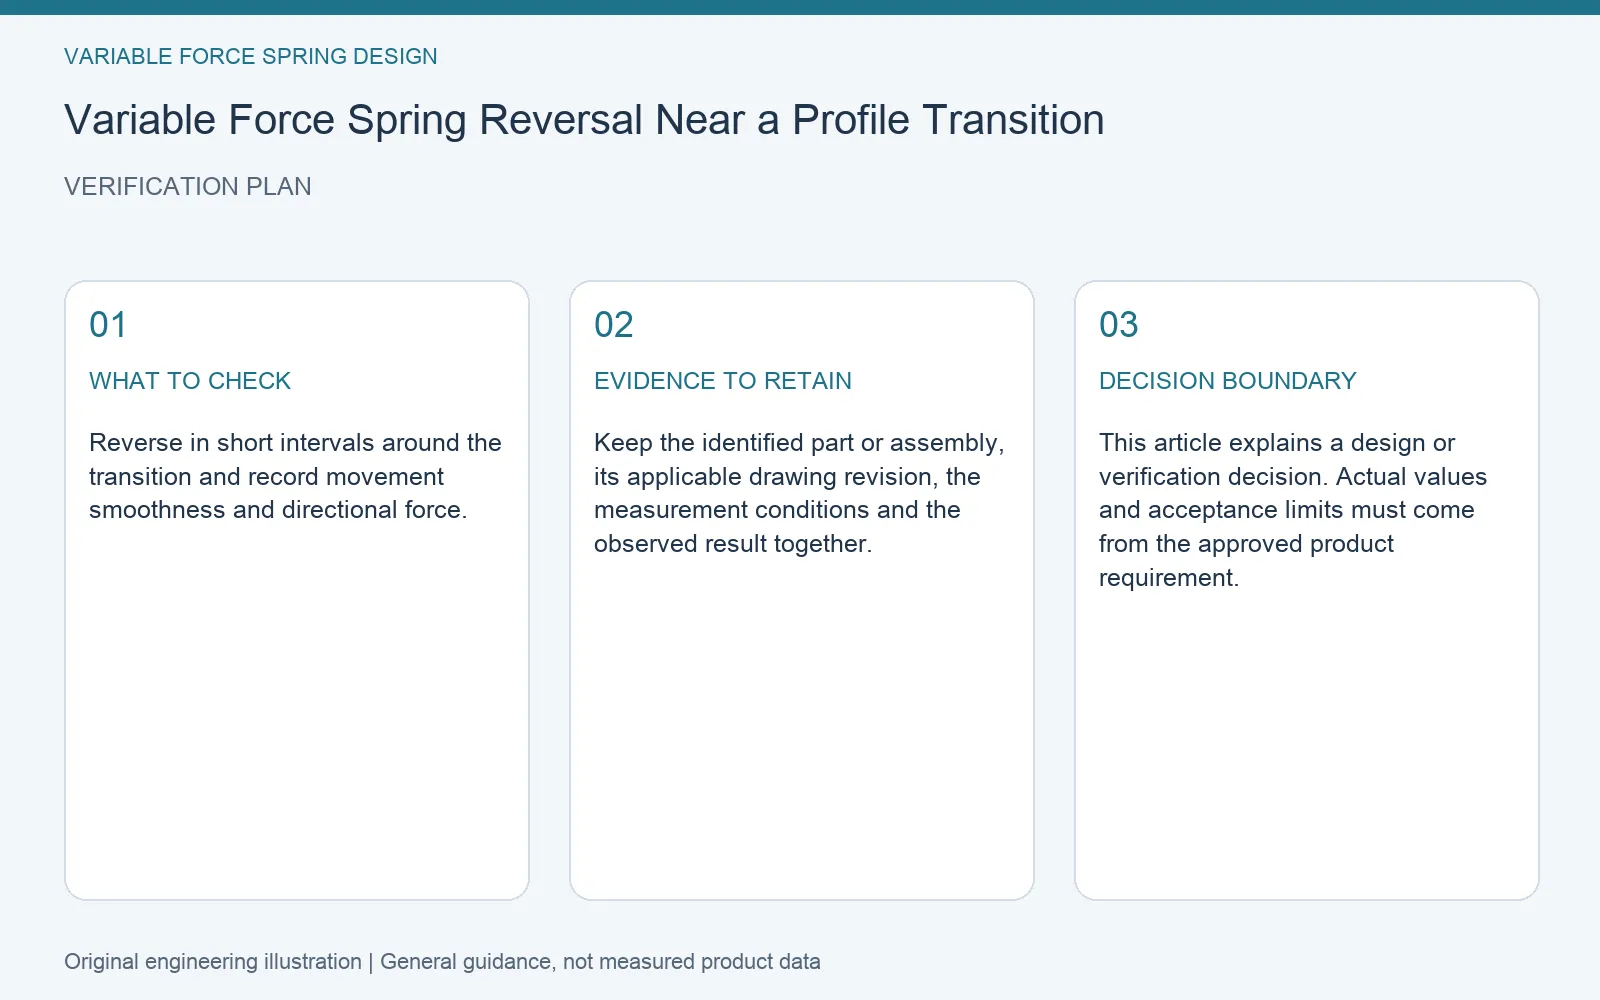This screenshot has height=1000, width=1600.
Task: Click the paragraph starting 'Reverse in short intervals'
Action: tap(295, 476)
